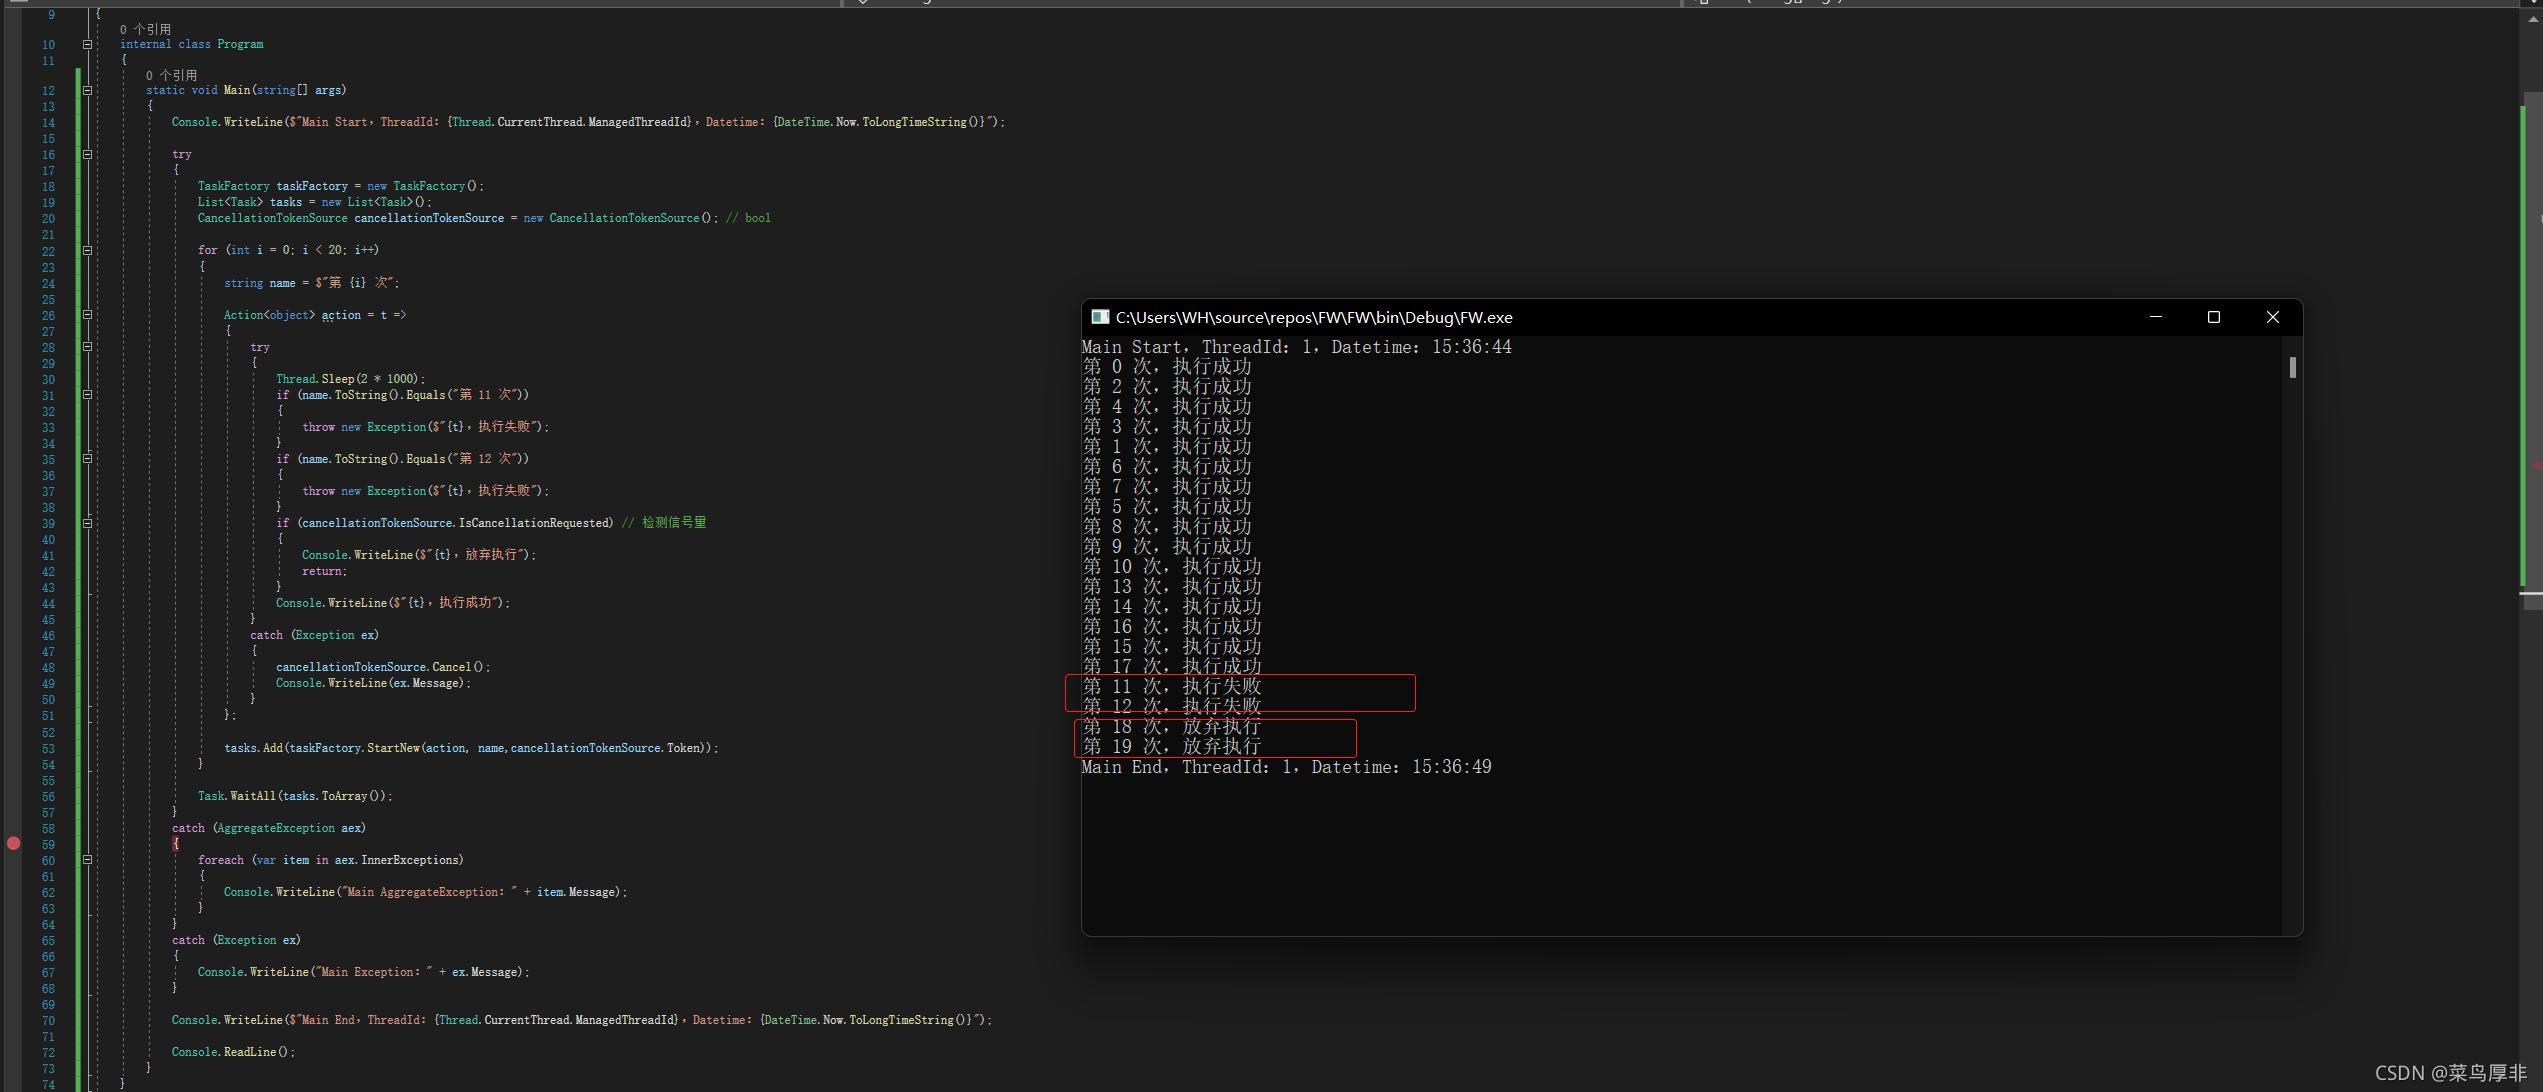Click the "Main AggregateException:" WriteLine line
This screenshot has width=2543, height=1092.
click(426, 892)
